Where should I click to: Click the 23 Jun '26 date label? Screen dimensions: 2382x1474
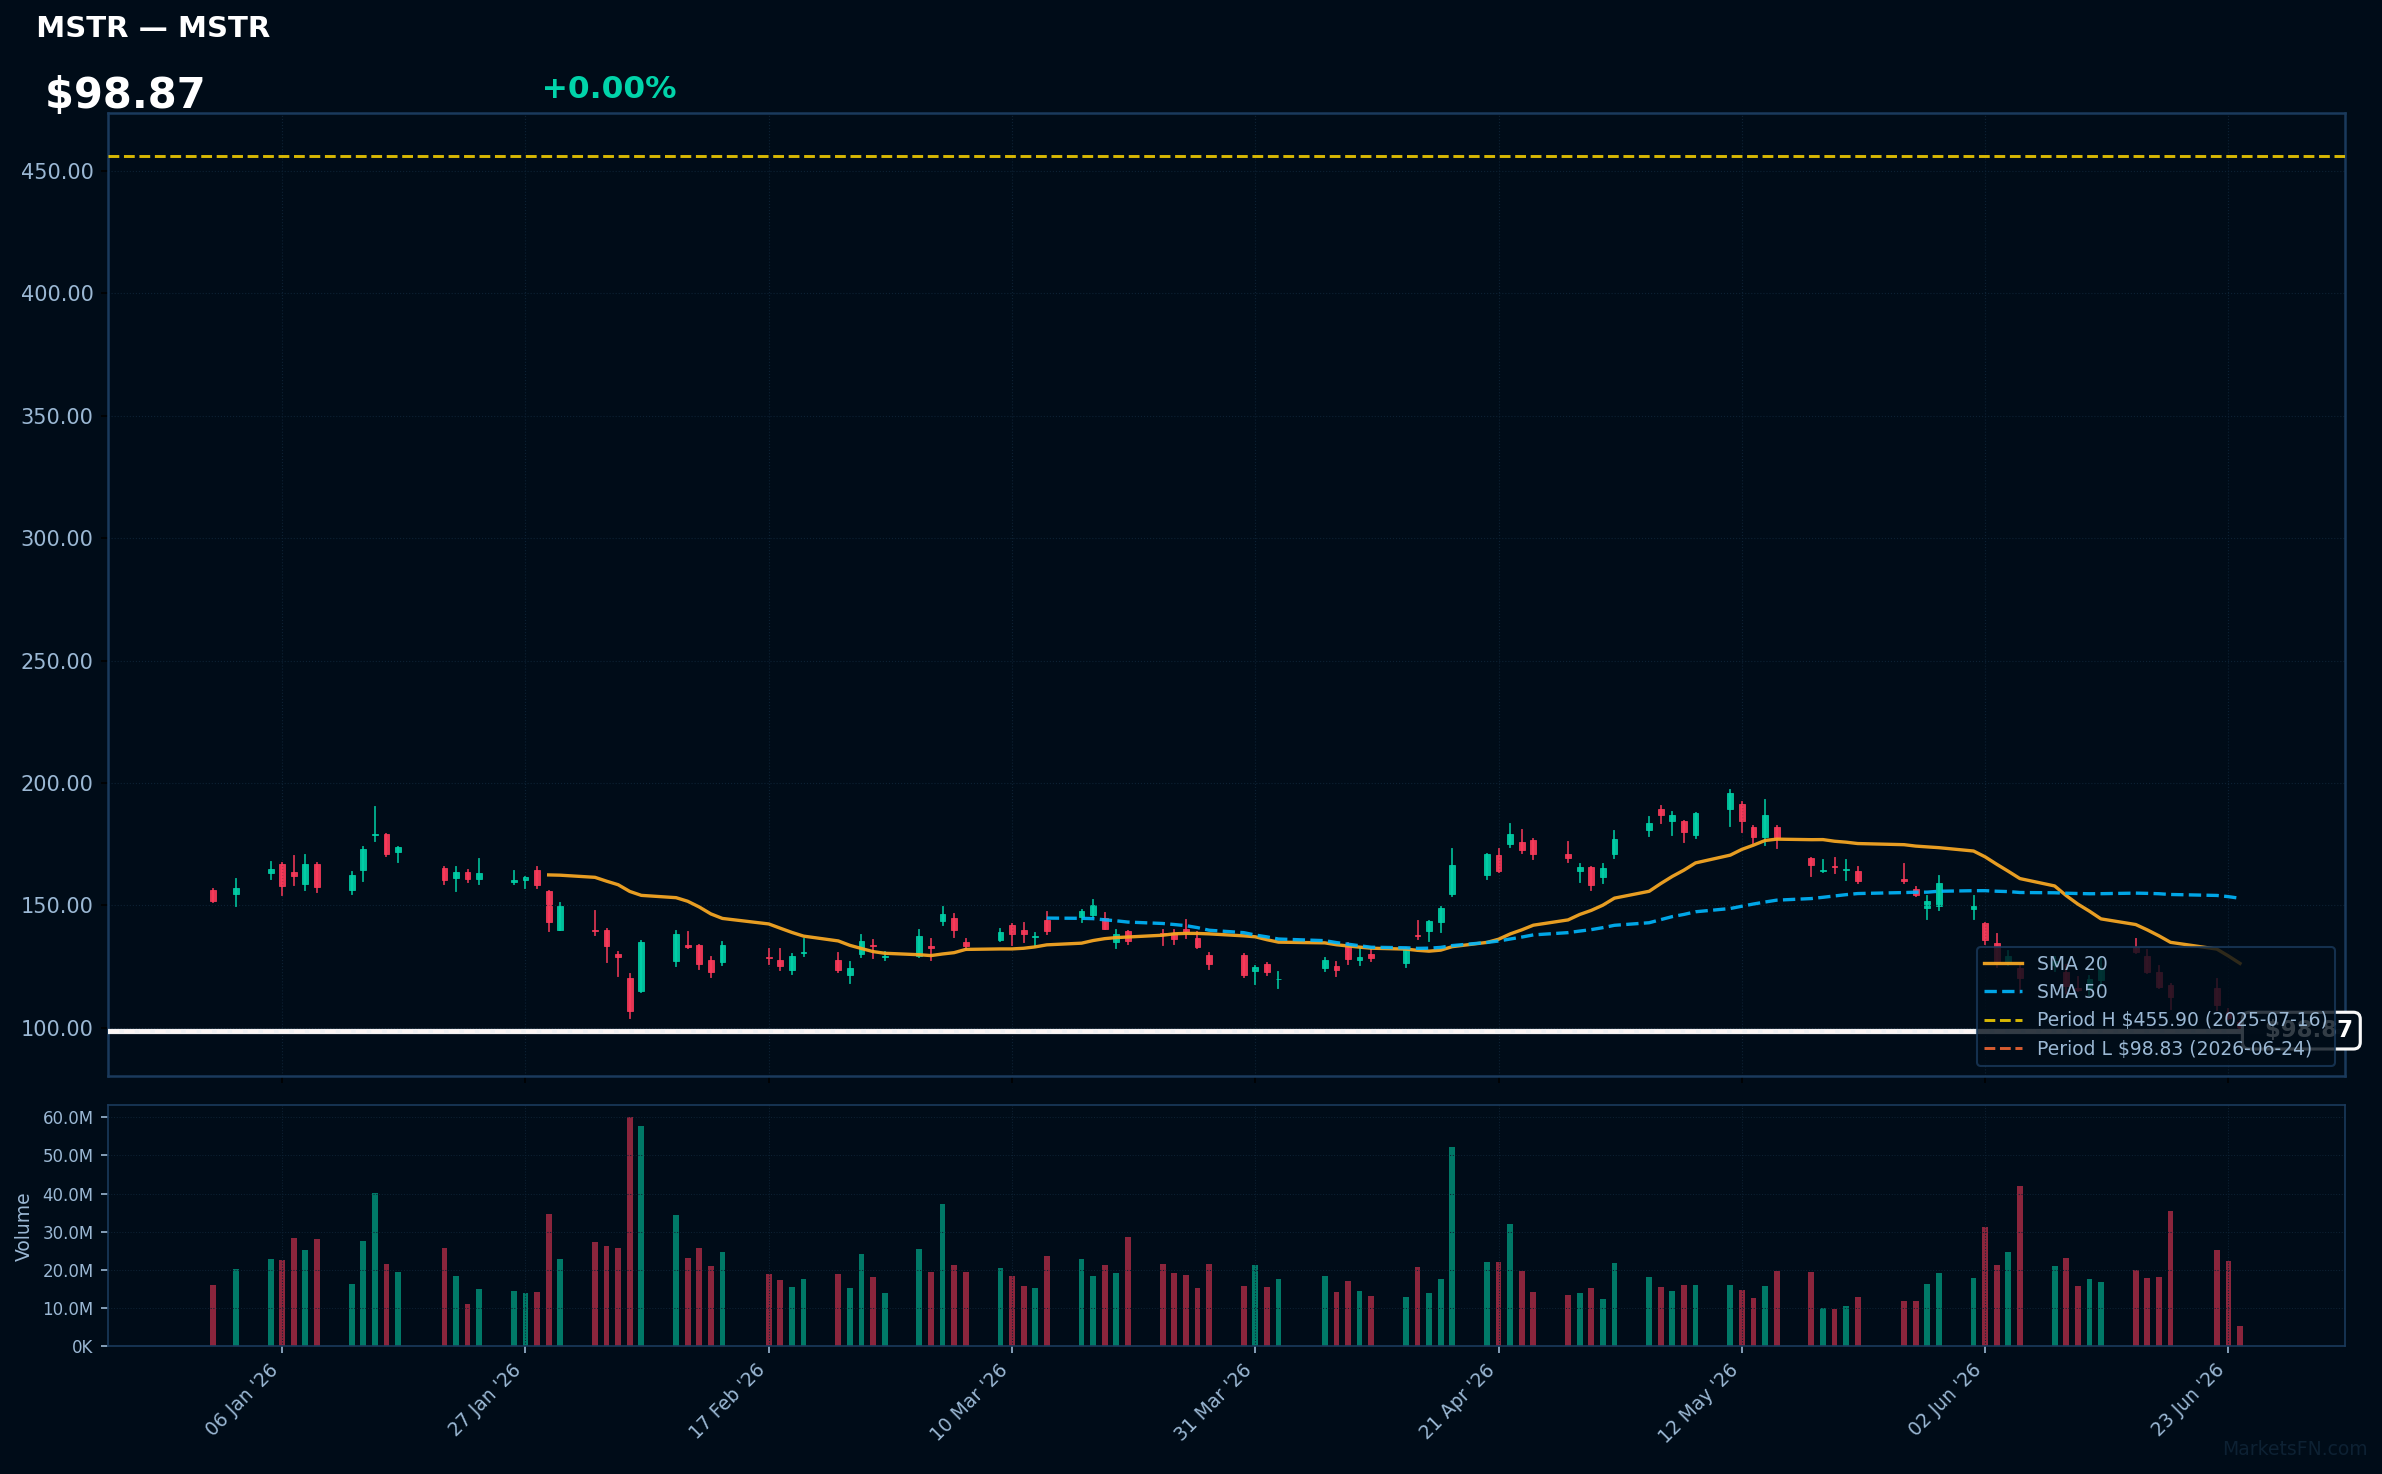tap(2187, 1399)
